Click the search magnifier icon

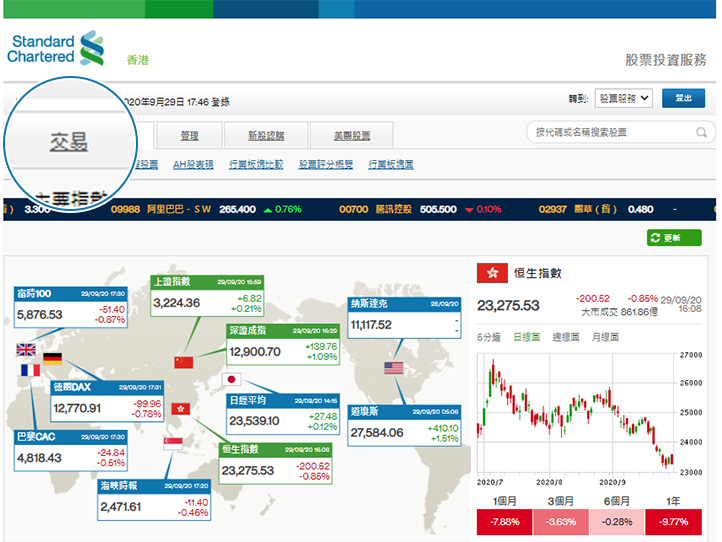tap(701, 132)
